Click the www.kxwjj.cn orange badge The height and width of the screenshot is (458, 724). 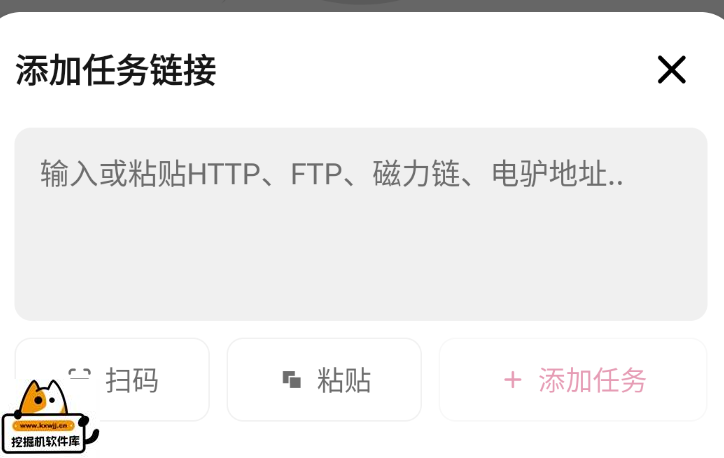pyautogui.click(x=43, y=426)
